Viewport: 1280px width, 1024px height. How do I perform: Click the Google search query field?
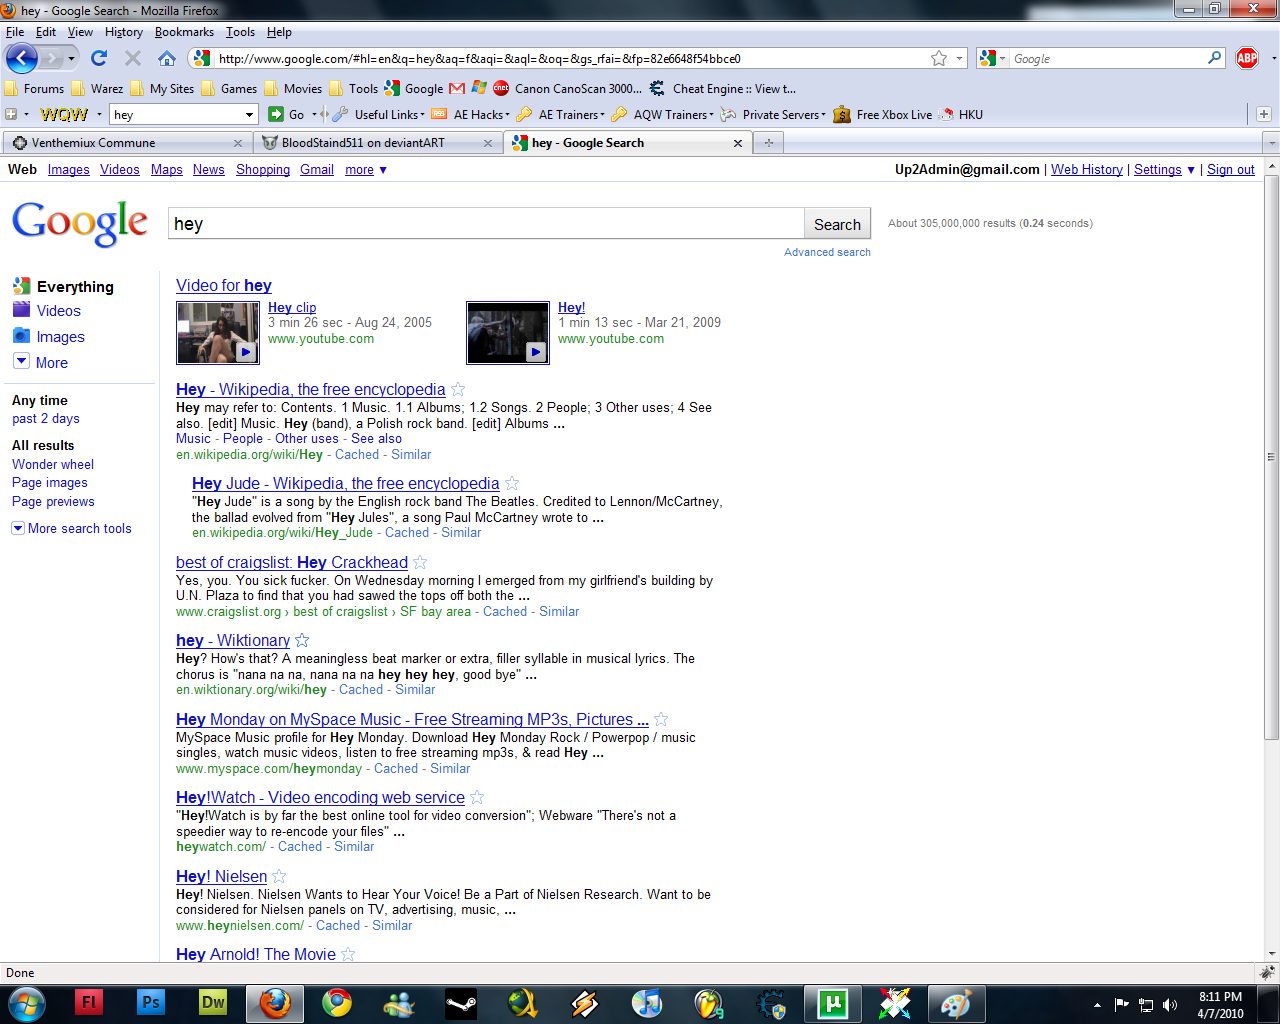tap(486, 224)
